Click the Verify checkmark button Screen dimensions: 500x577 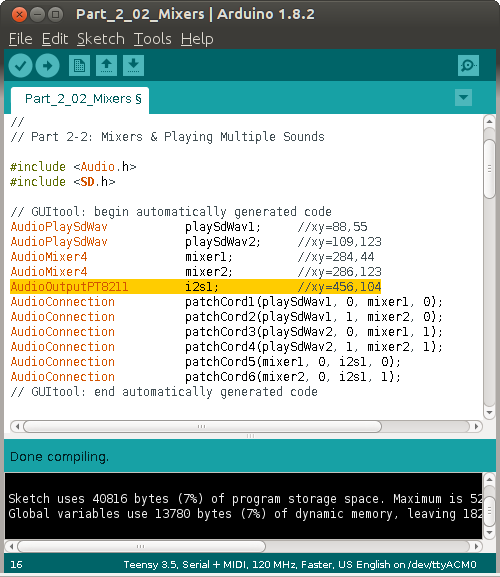click(x=21, y=66)
